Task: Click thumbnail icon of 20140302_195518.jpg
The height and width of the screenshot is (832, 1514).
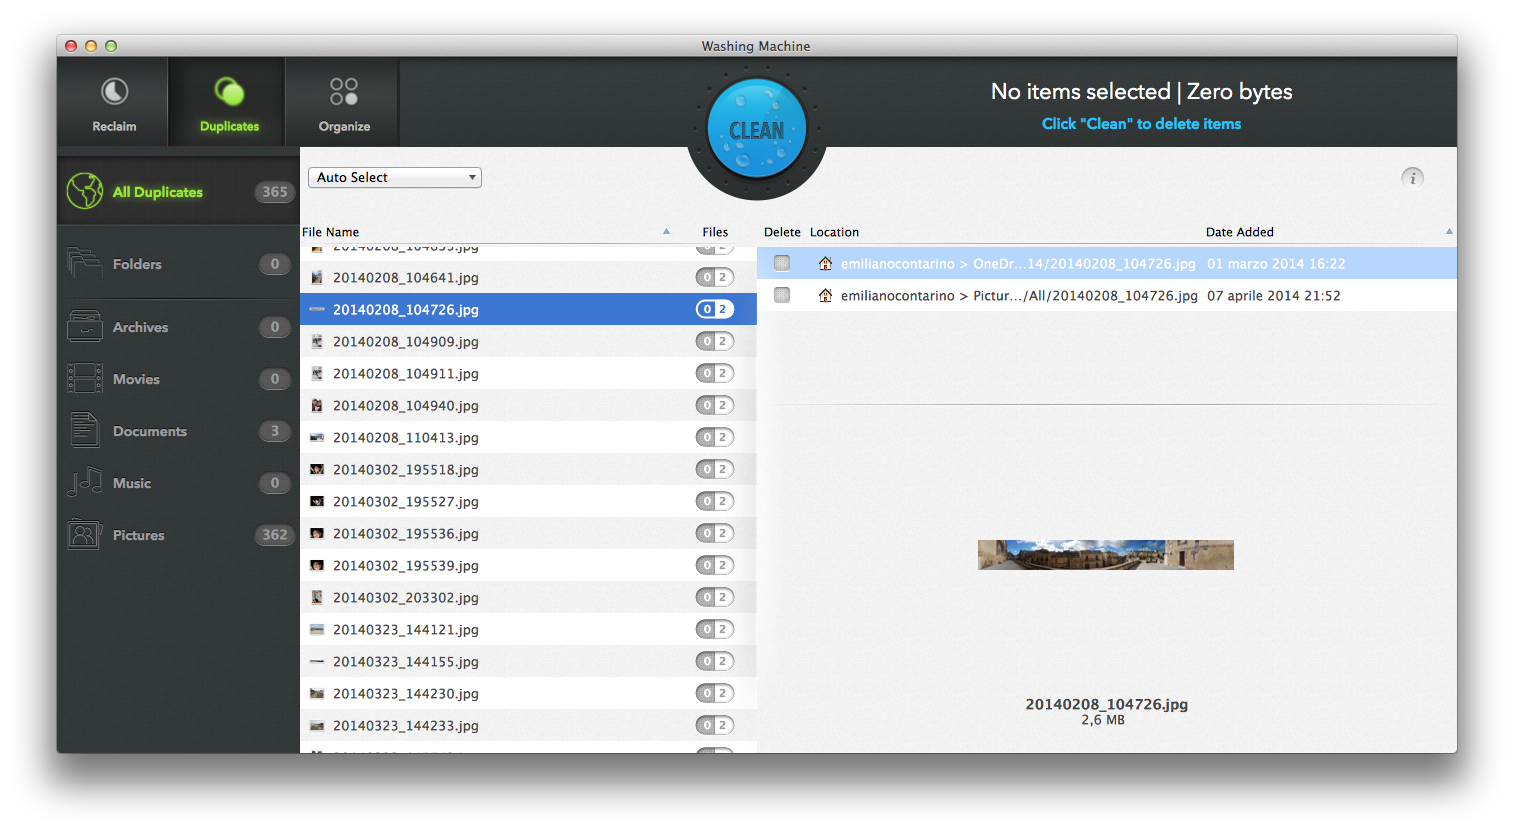Action: tap(317, 469)
